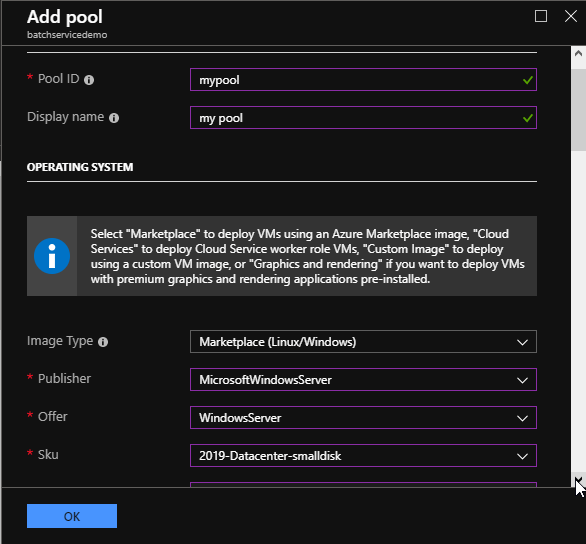Open the Sku dropdown
The height and width of the screenshot is (544, 586).
(363, 455)
